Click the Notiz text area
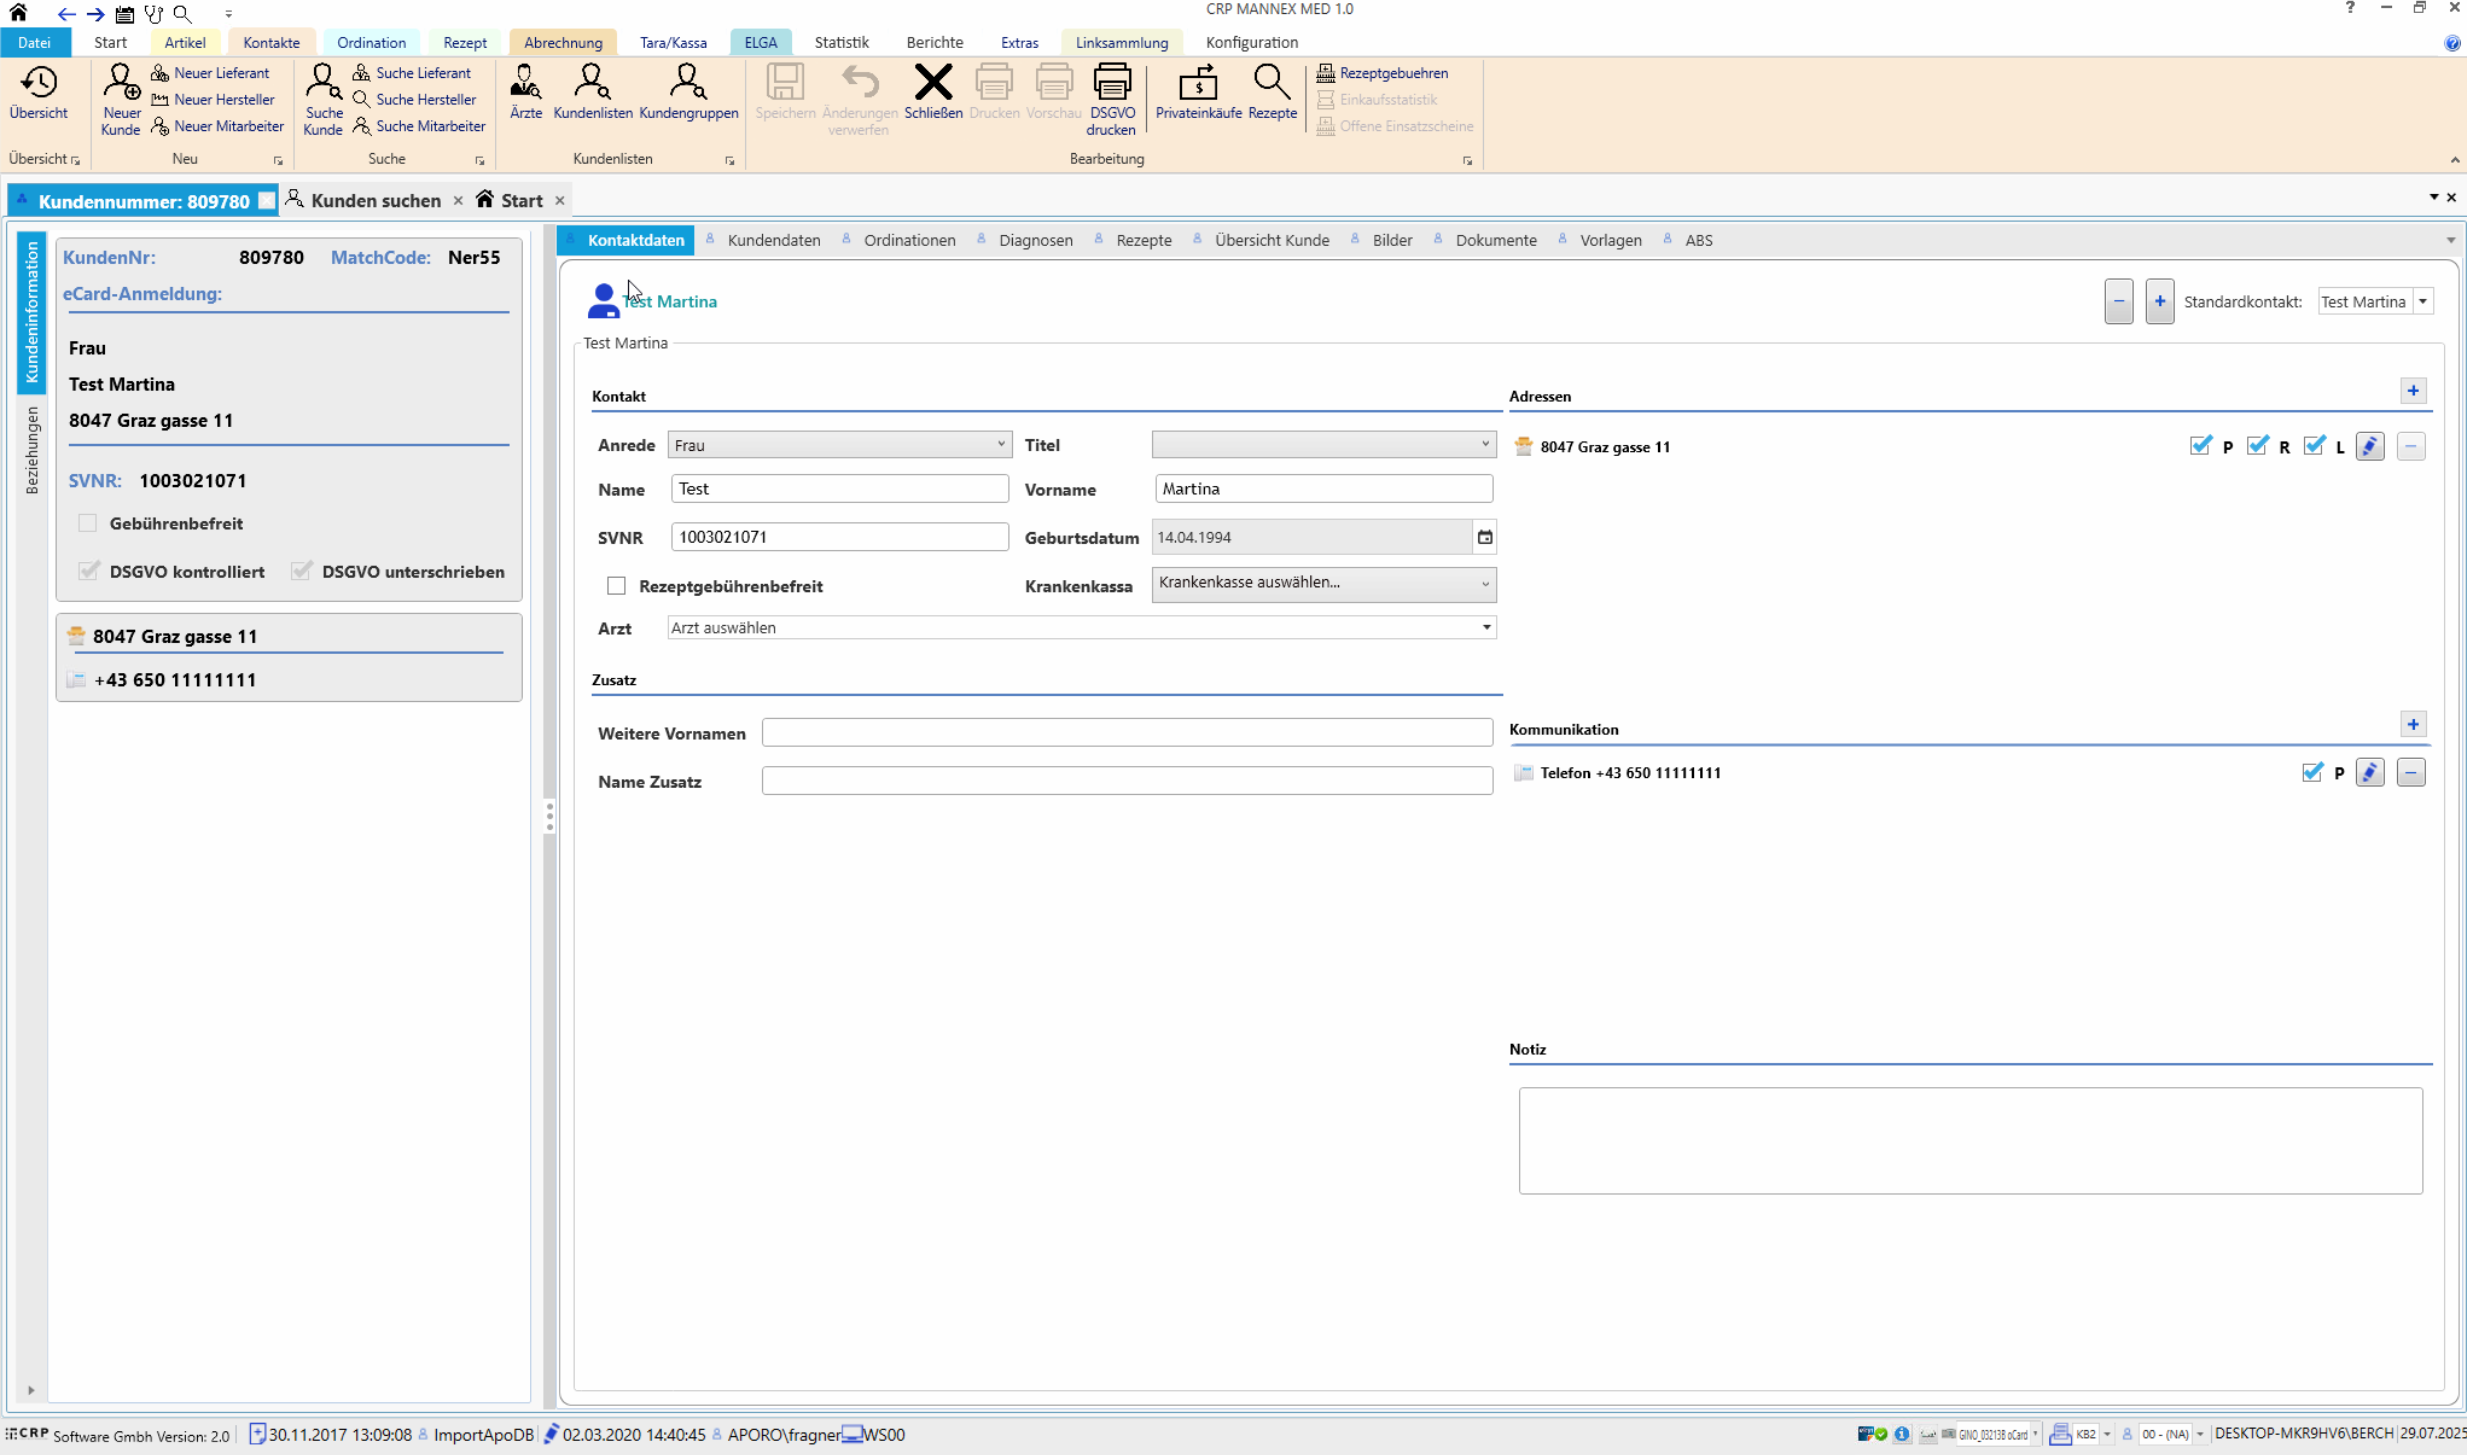 pyautogui.click(x=1970, y=1141)
